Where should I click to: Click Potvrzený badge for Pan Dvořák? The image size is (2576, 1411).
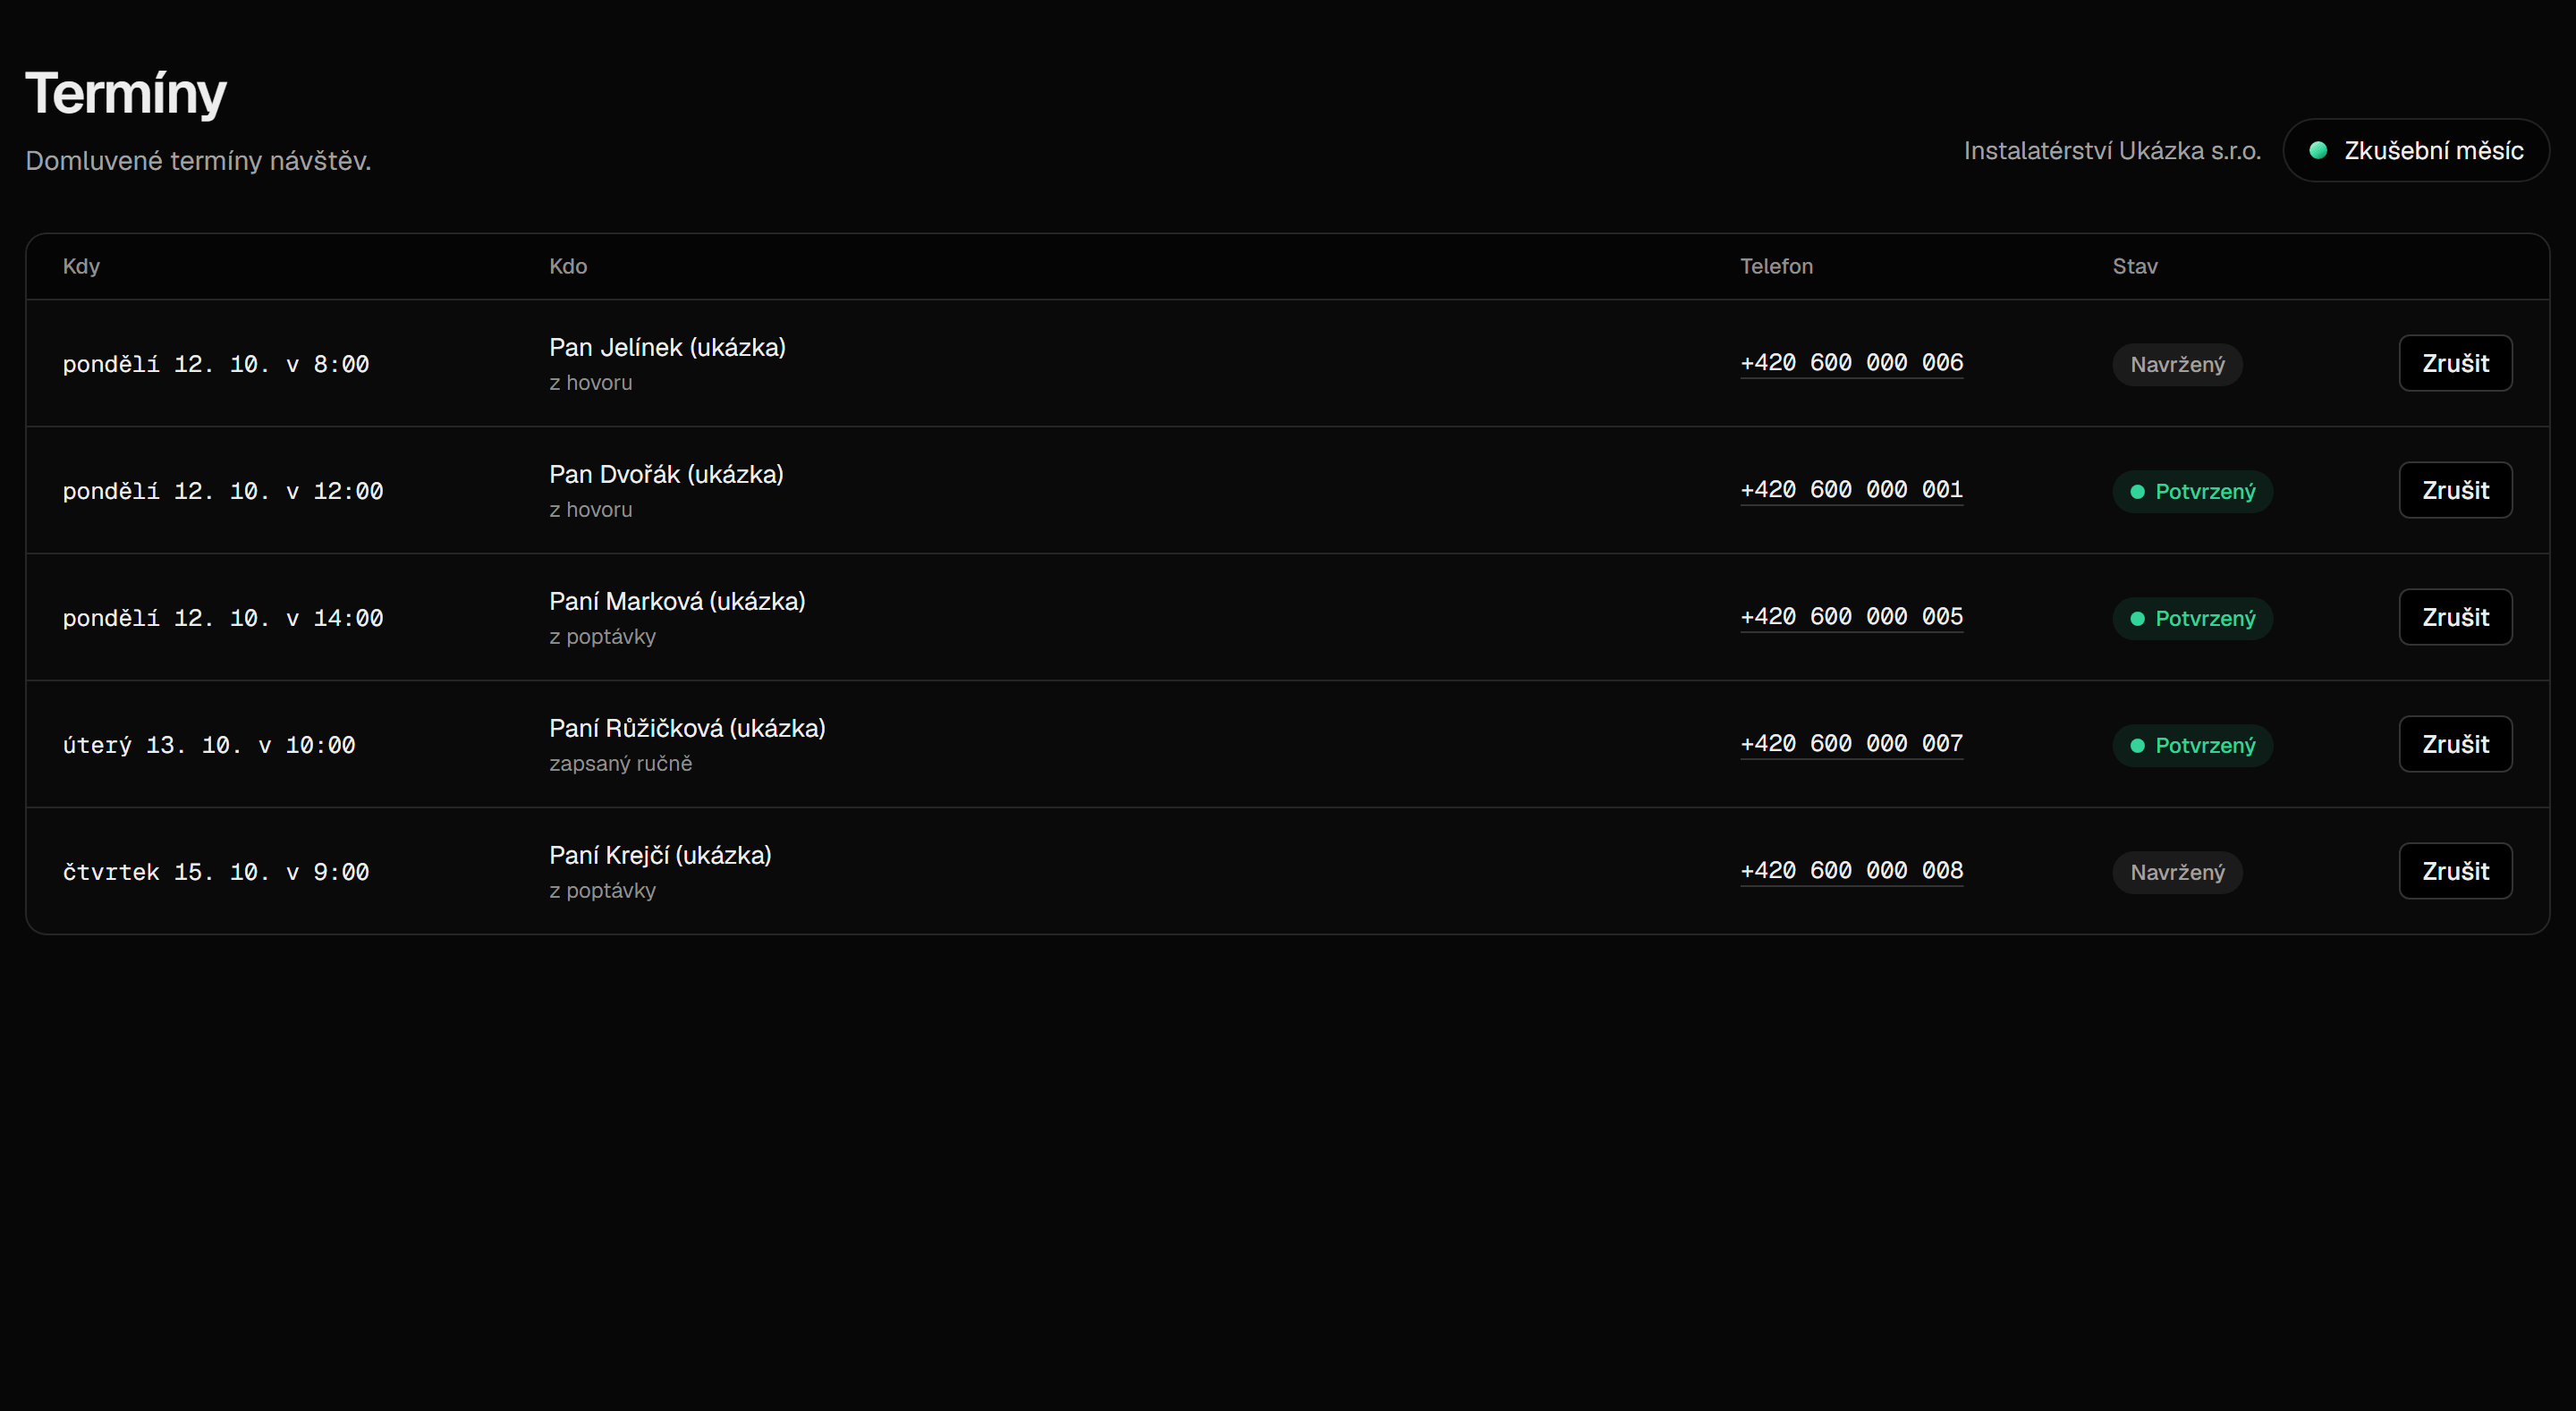2192,491
